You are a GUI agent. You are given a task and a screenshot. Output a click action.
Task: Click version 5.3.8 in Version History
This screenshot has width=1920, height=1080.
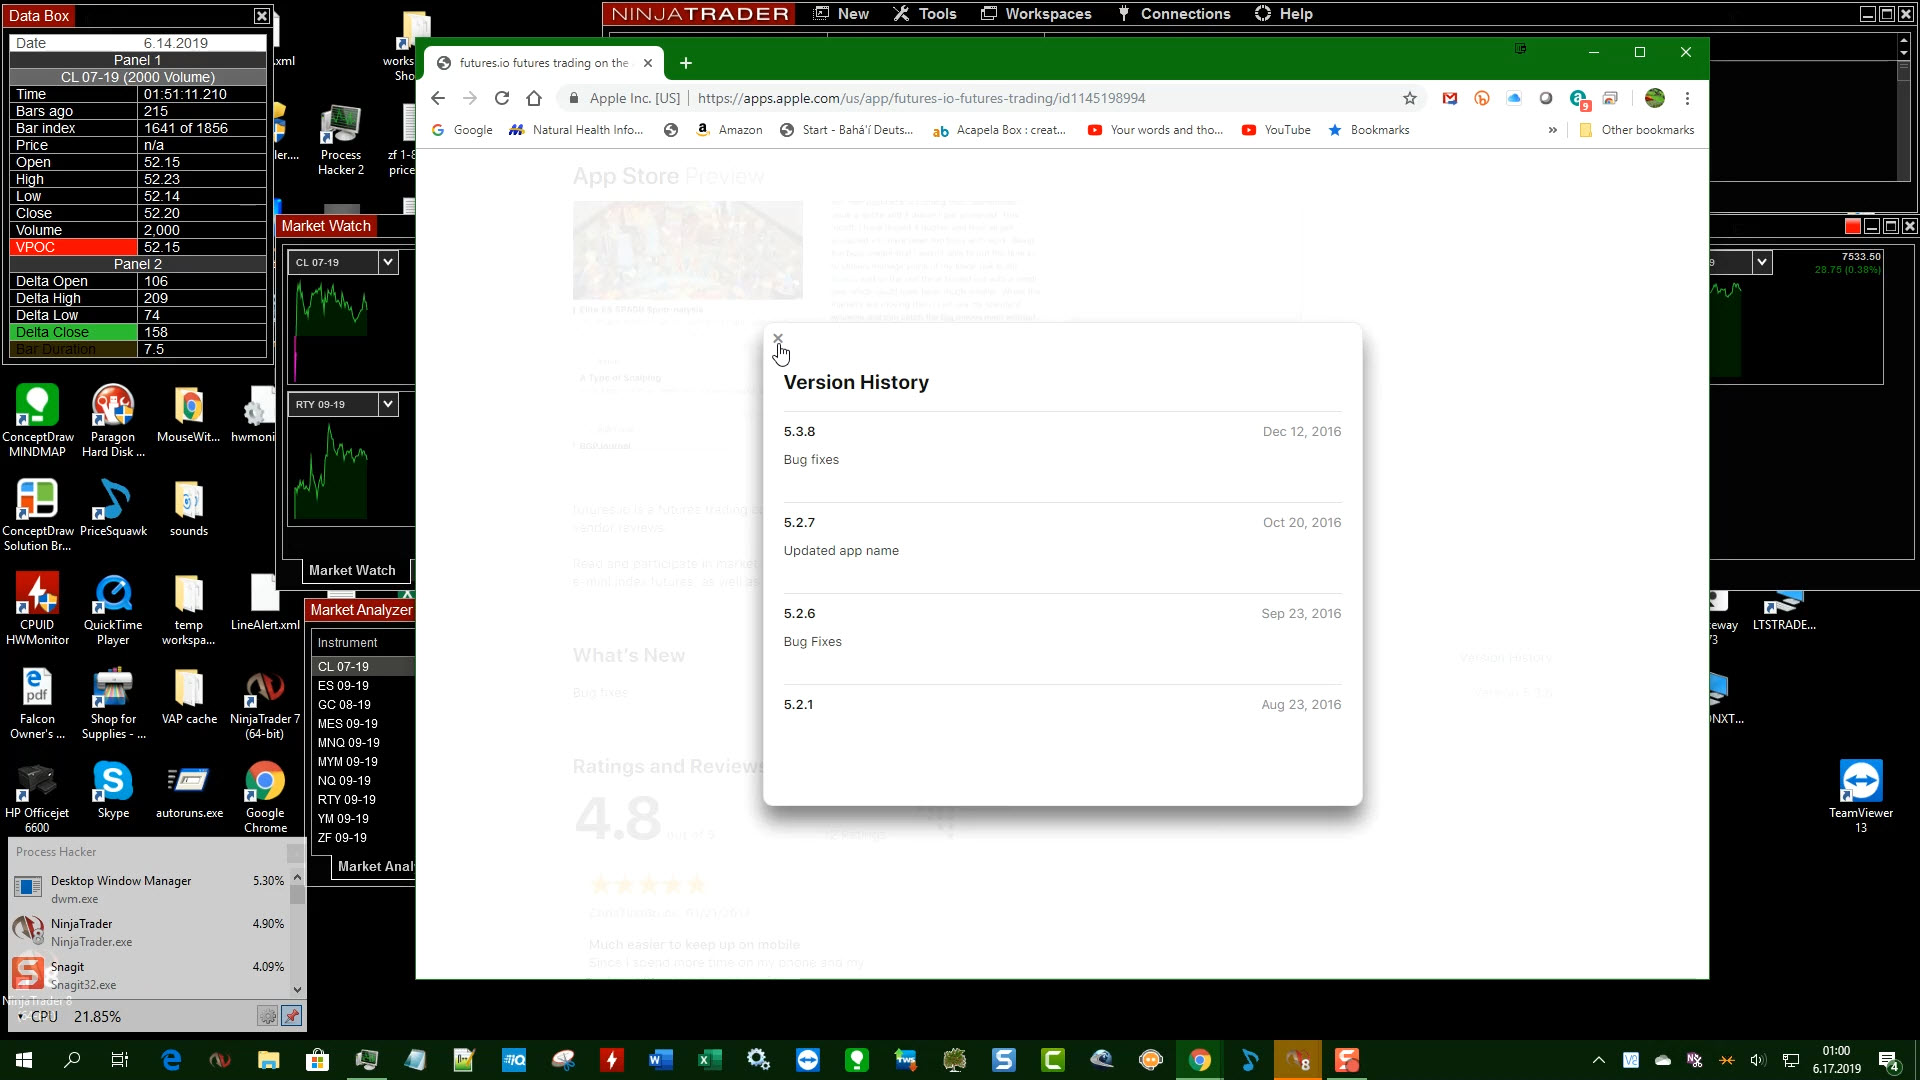point(799,432)
